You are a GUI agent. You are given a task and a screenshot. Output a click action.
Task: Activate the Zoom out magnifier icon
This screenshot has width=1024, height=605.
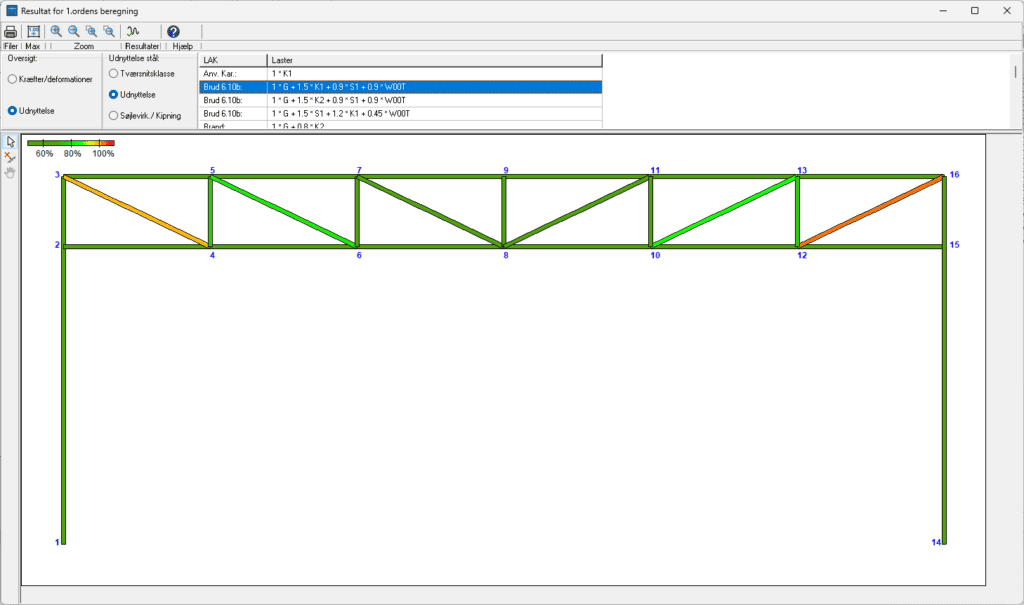(72, 31)
